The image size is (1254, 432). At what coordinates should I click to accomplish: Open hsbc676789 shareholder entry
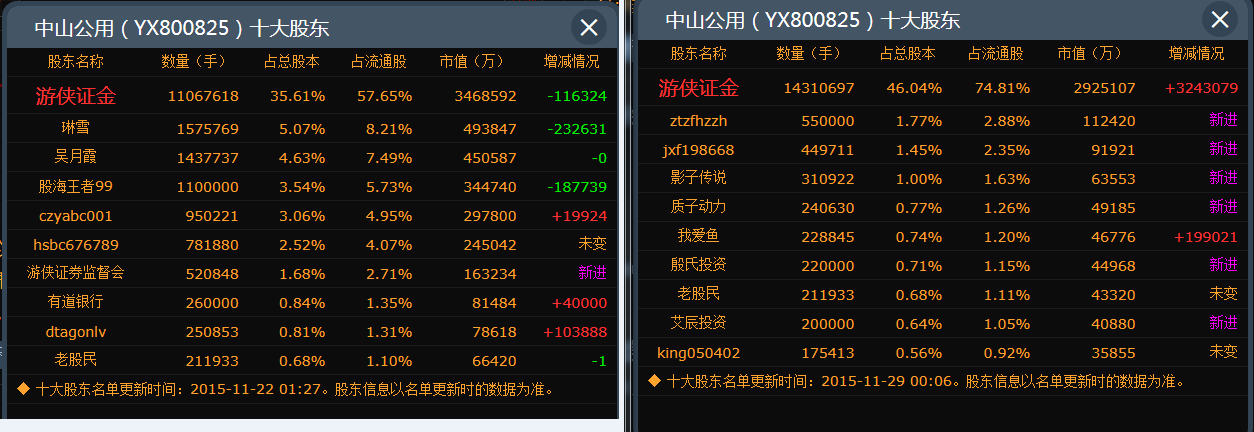[75, 244]
